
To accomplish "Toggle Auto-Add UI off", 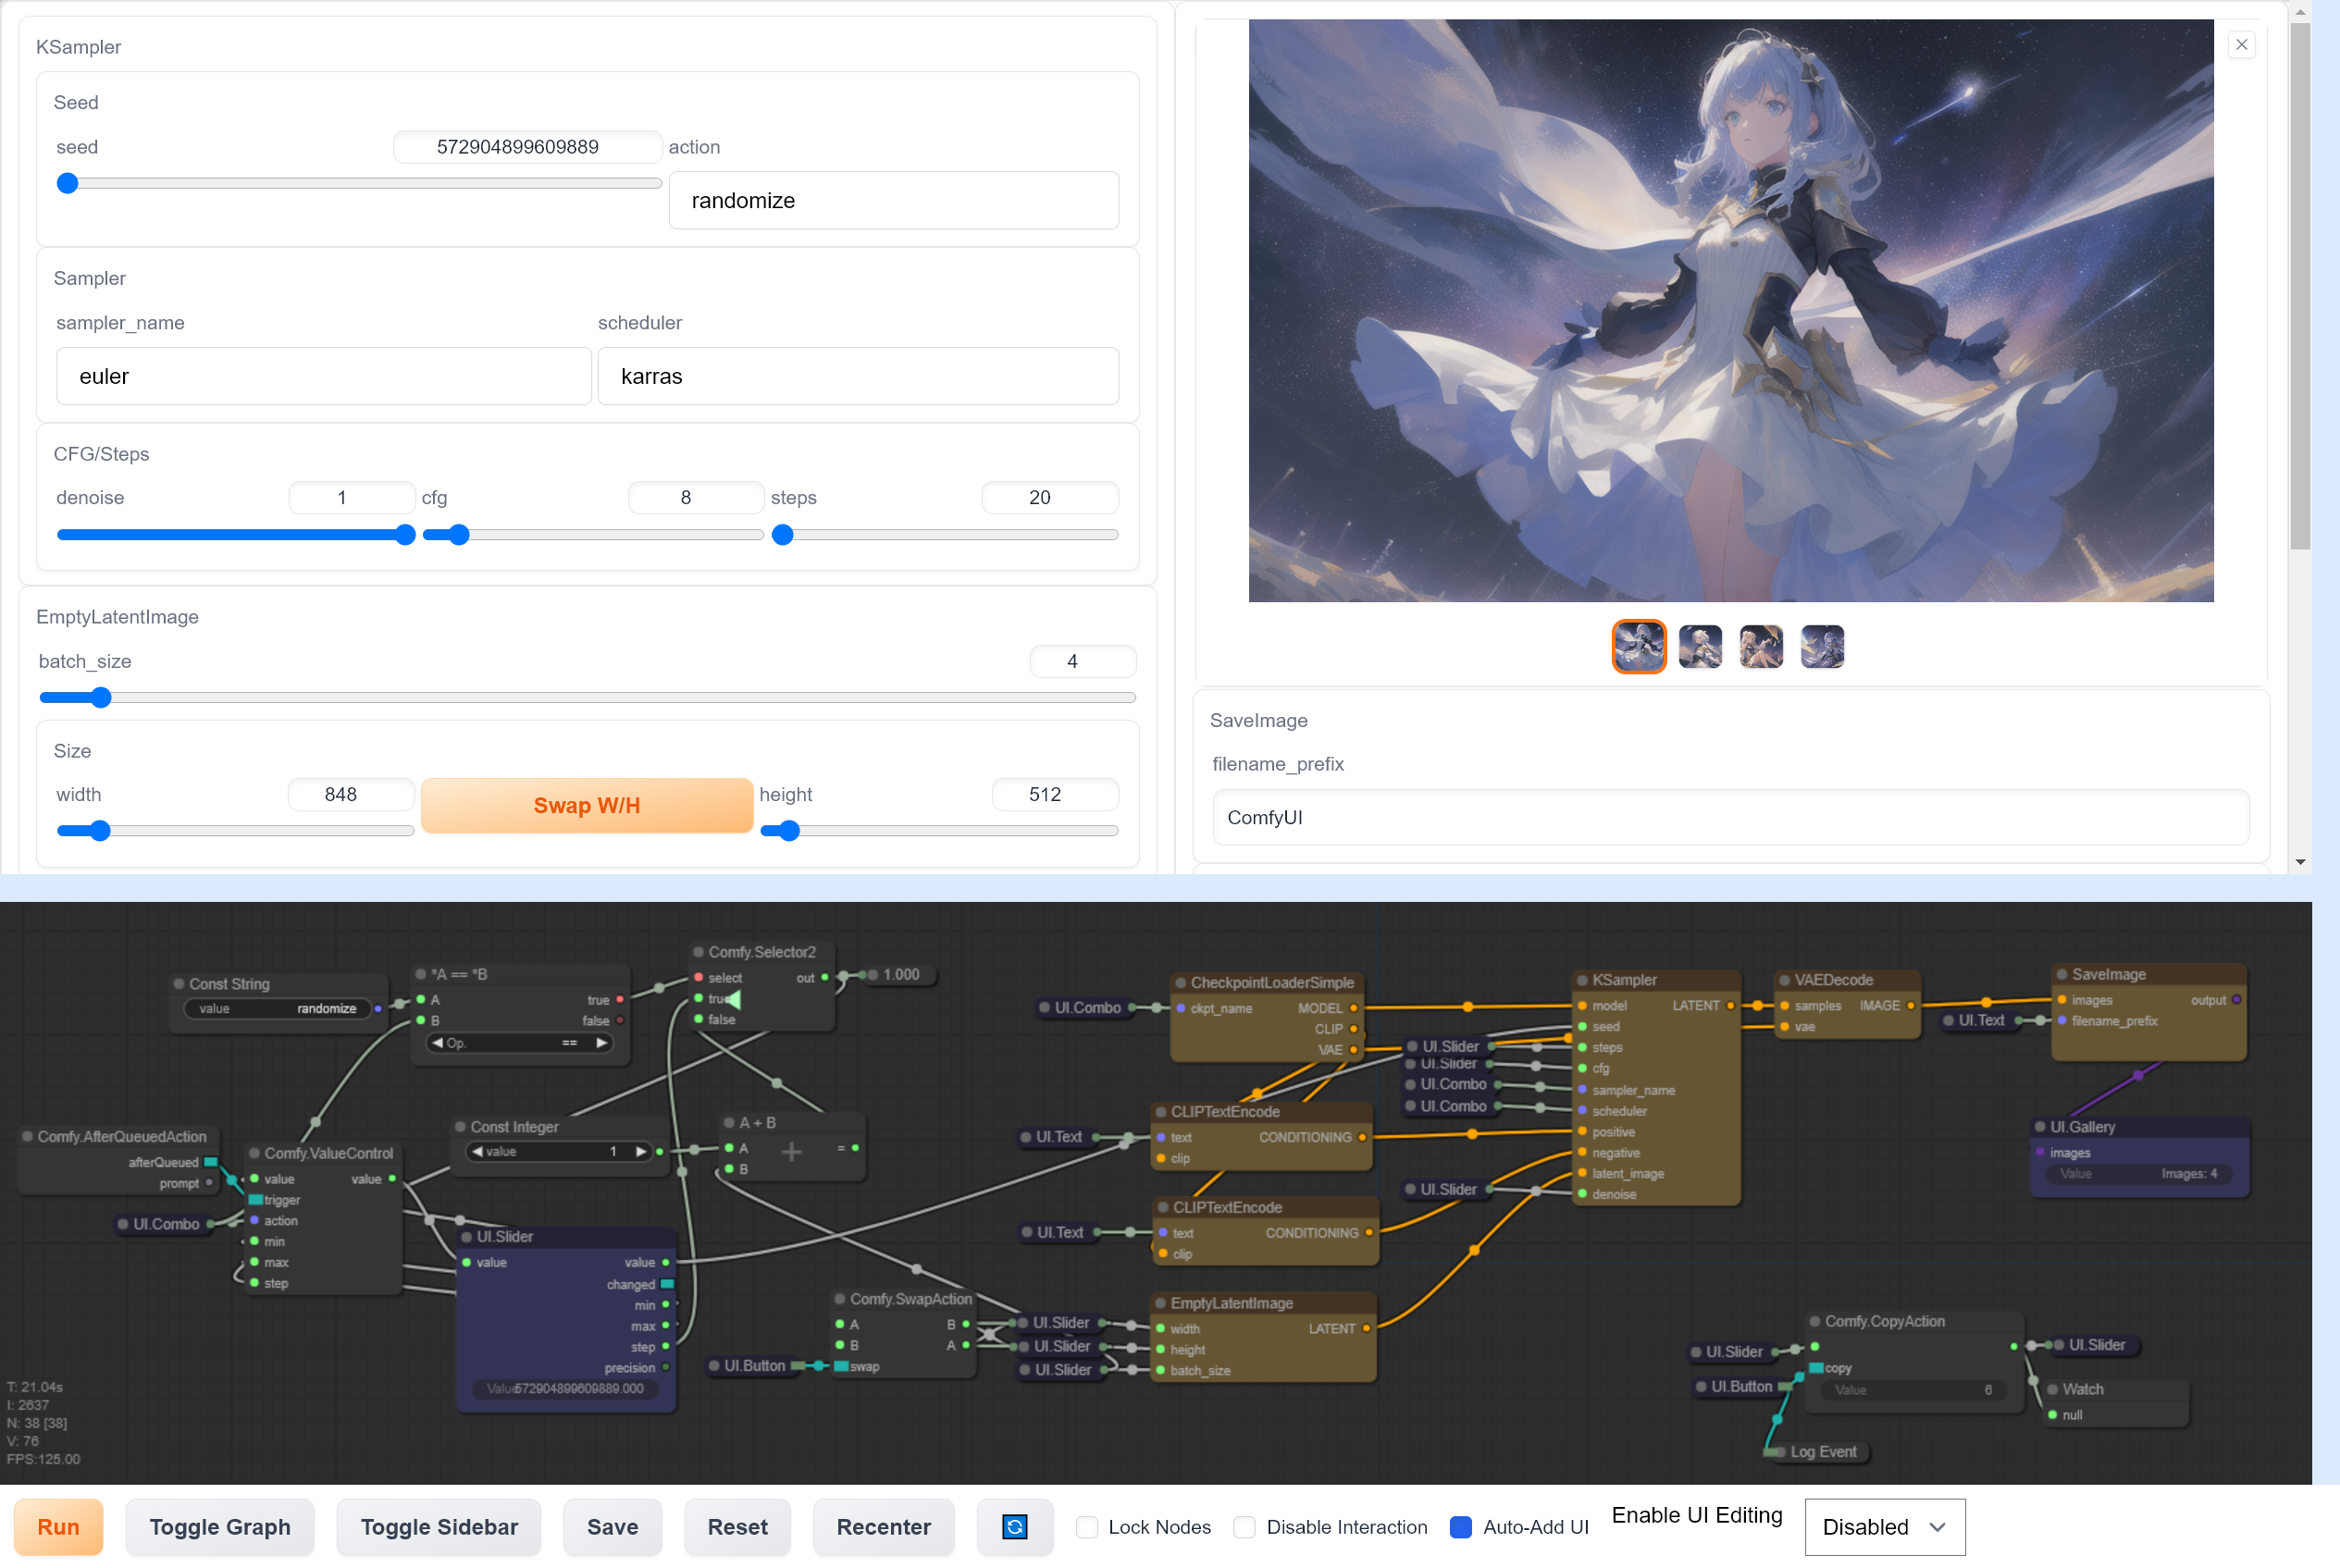I will coord(1462,1528).
